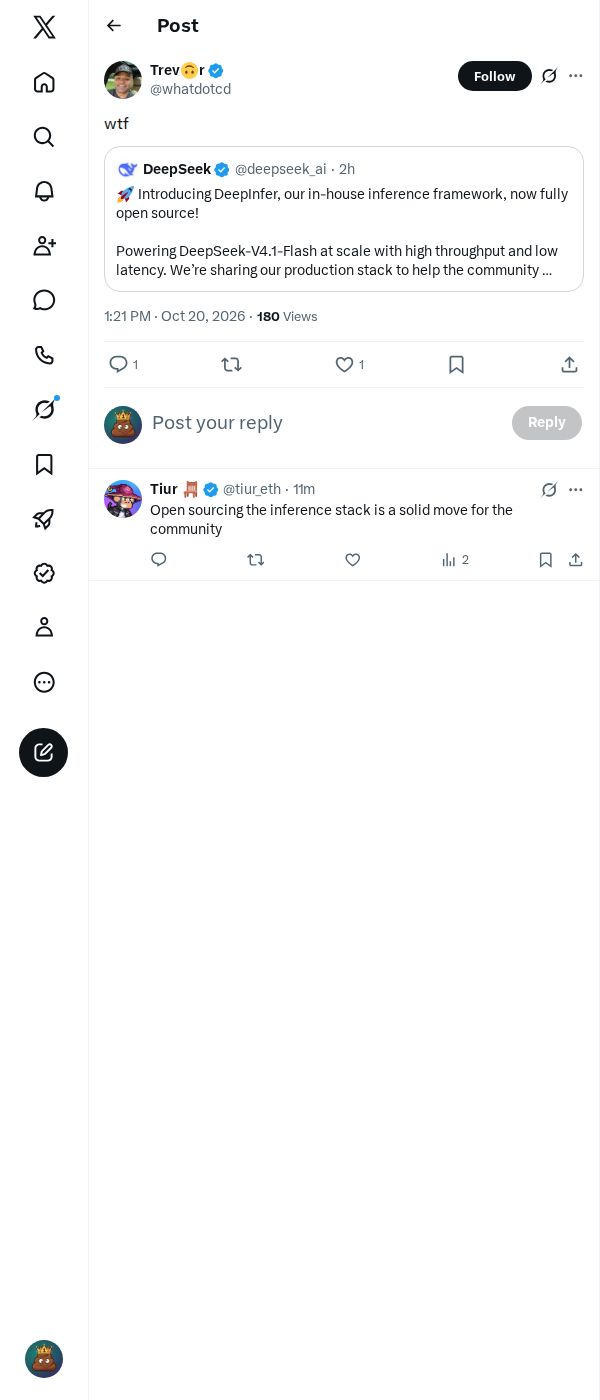Open the Premium rocket icon in sidebar
This screenshot has height=1400, width=600.
44,518
